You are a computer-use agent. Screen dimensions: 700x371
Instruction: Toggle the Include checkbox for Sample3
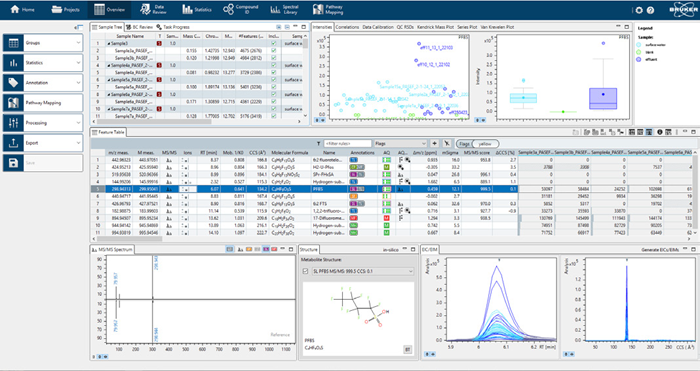pyautogui.click(x=274, y=43)
